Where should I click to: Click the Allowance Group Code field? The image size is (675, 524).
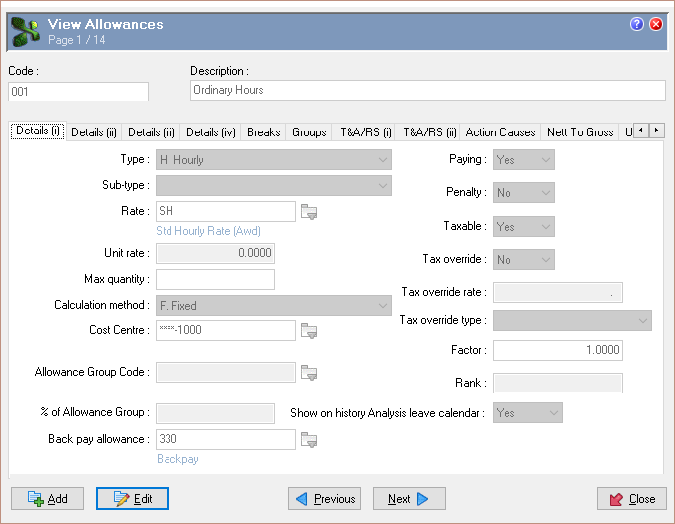pos(226,372)
